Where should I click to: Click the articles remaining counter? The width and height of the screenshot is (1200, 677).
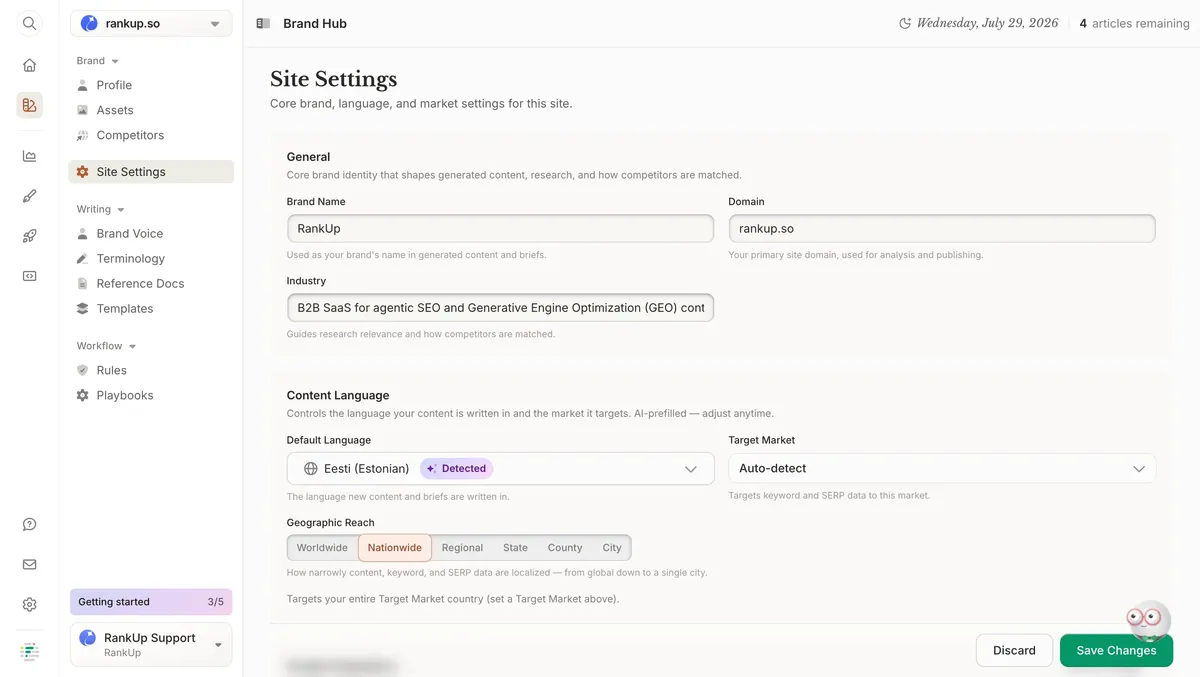tap(1134, 23)
